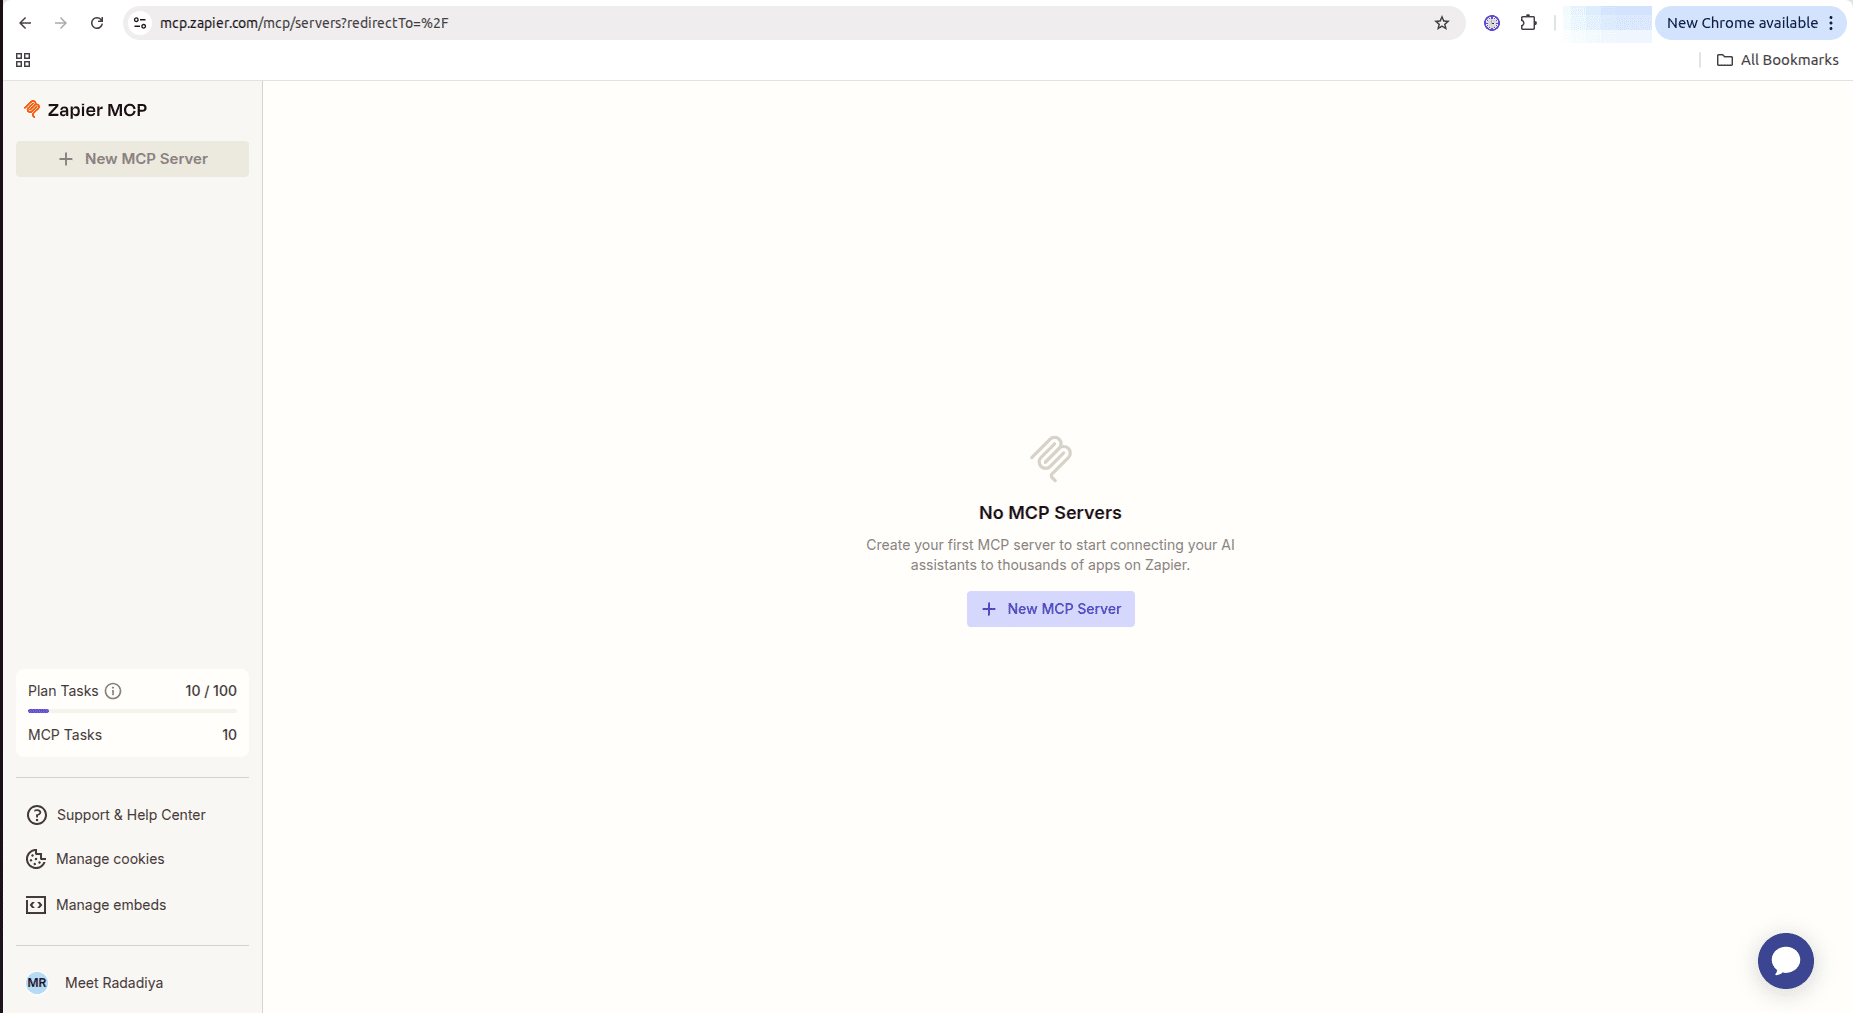Click the plus icon in center New MCP Server button
The image size is (1853, 1013).
[x=989, y=609]
